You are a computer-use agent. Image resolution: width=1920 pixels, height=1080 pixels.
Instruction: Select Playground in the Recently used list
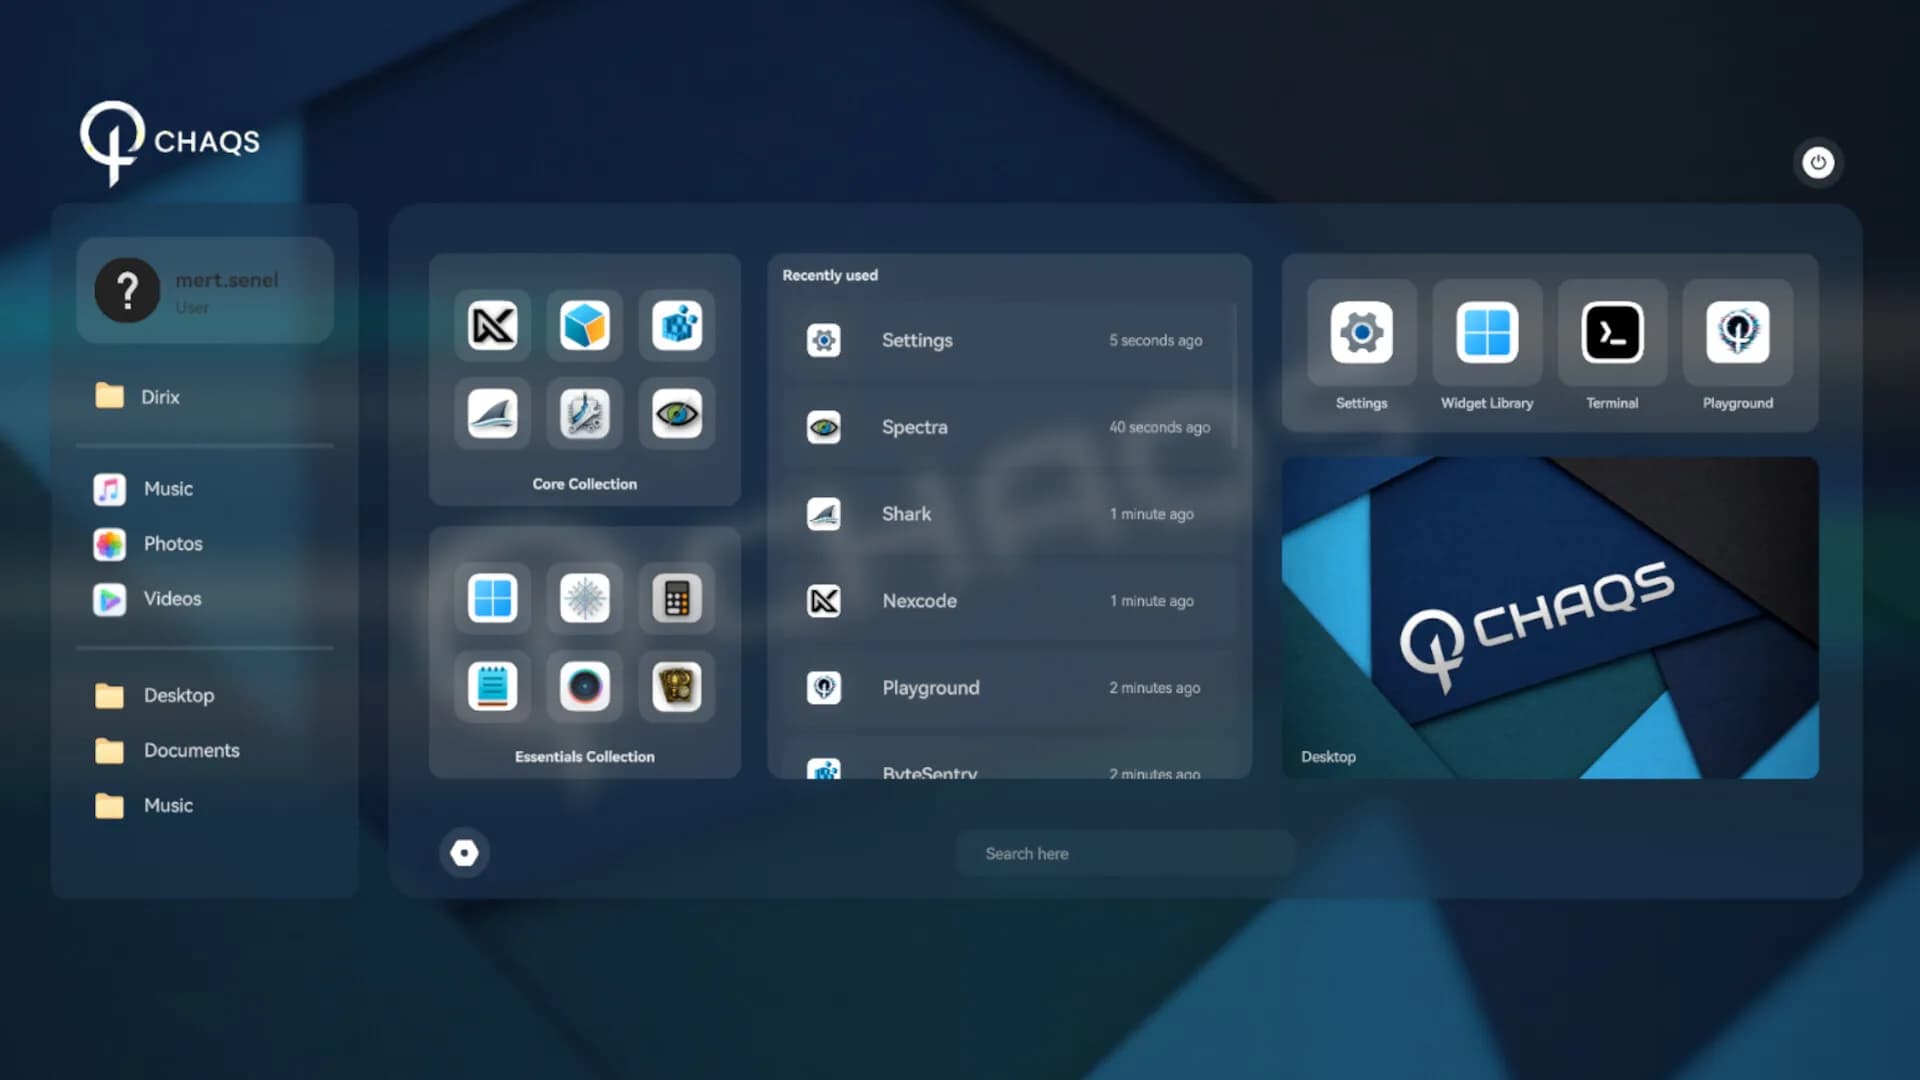click(1008, 688)
